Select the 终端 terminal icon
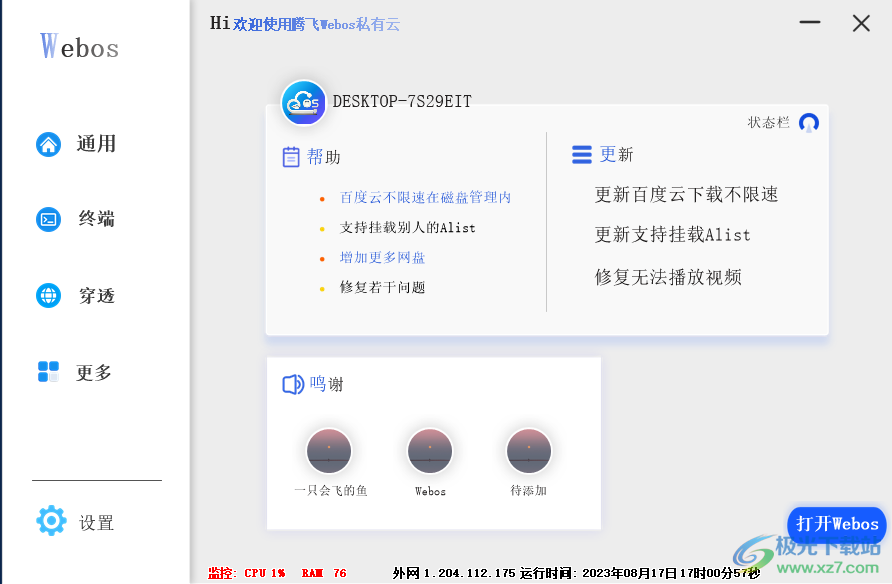This screenshot has height=584, width=892. click(x=48, y=219)
